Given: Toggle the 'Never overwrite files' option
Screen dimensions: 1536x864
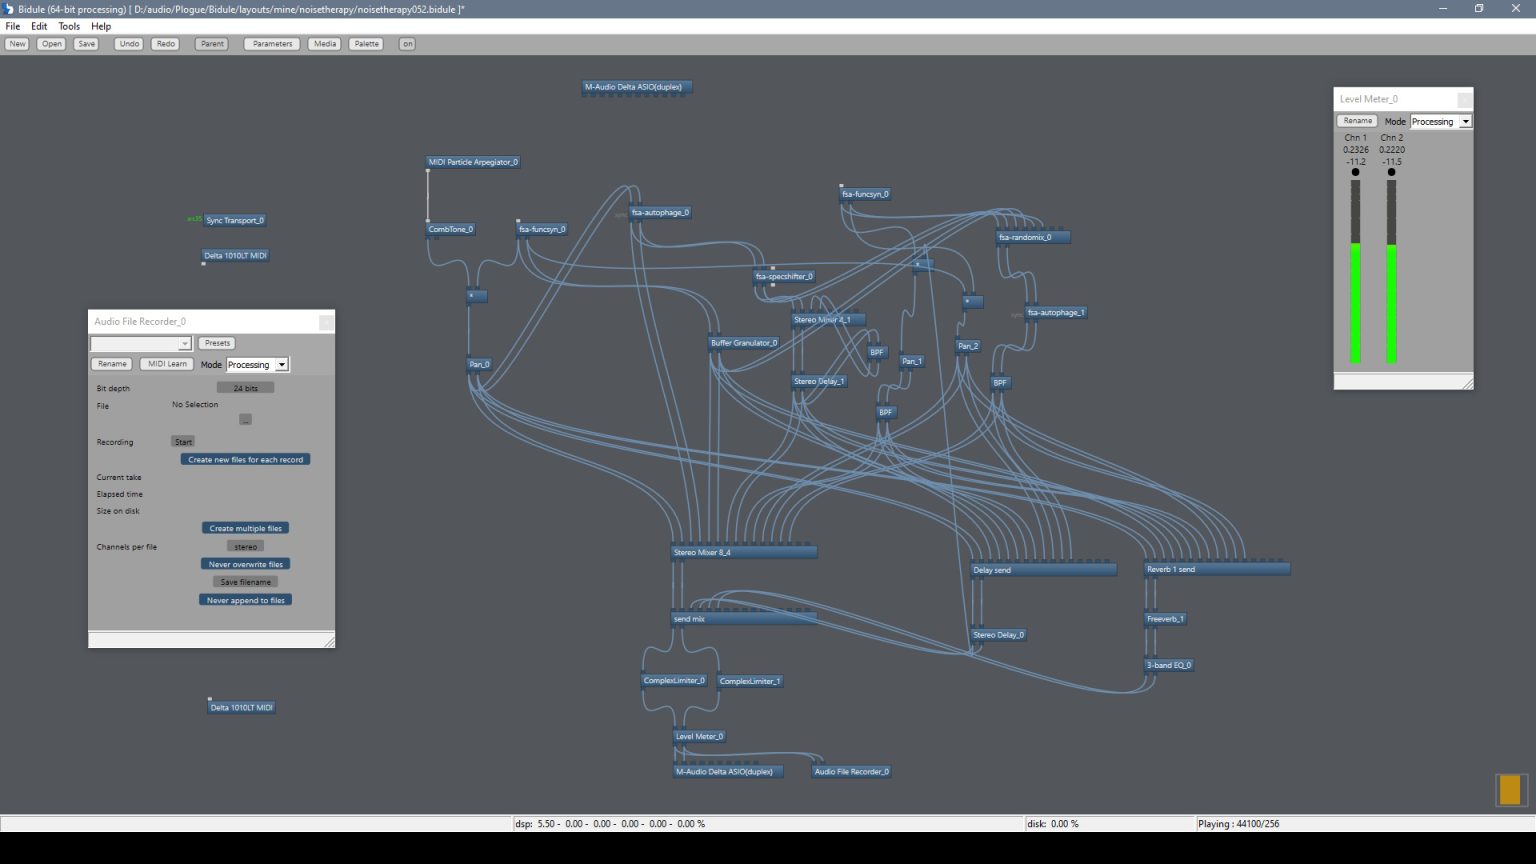Looking at the screenshot, I should 245,564.
